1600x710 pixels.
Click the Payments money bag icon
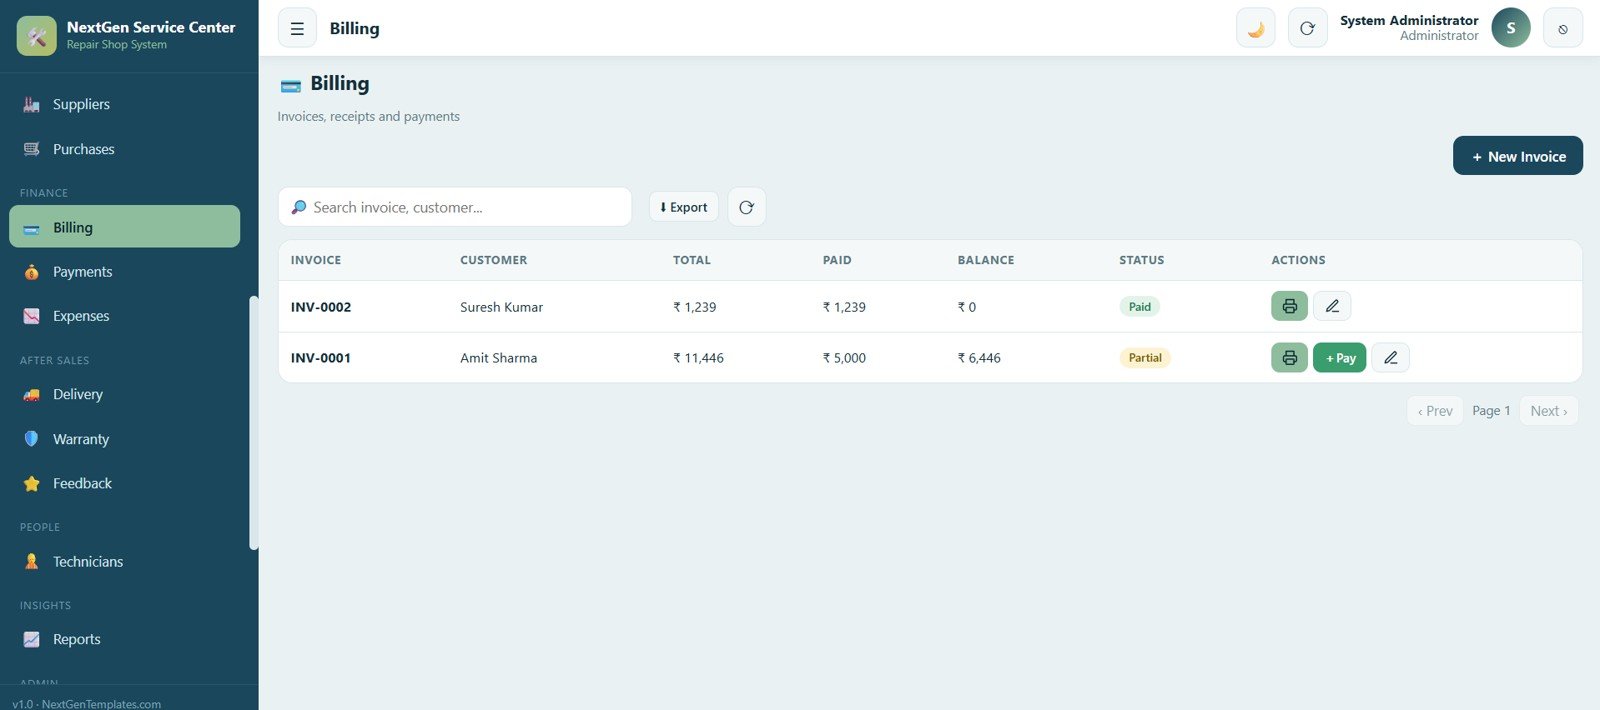point(32,272)
